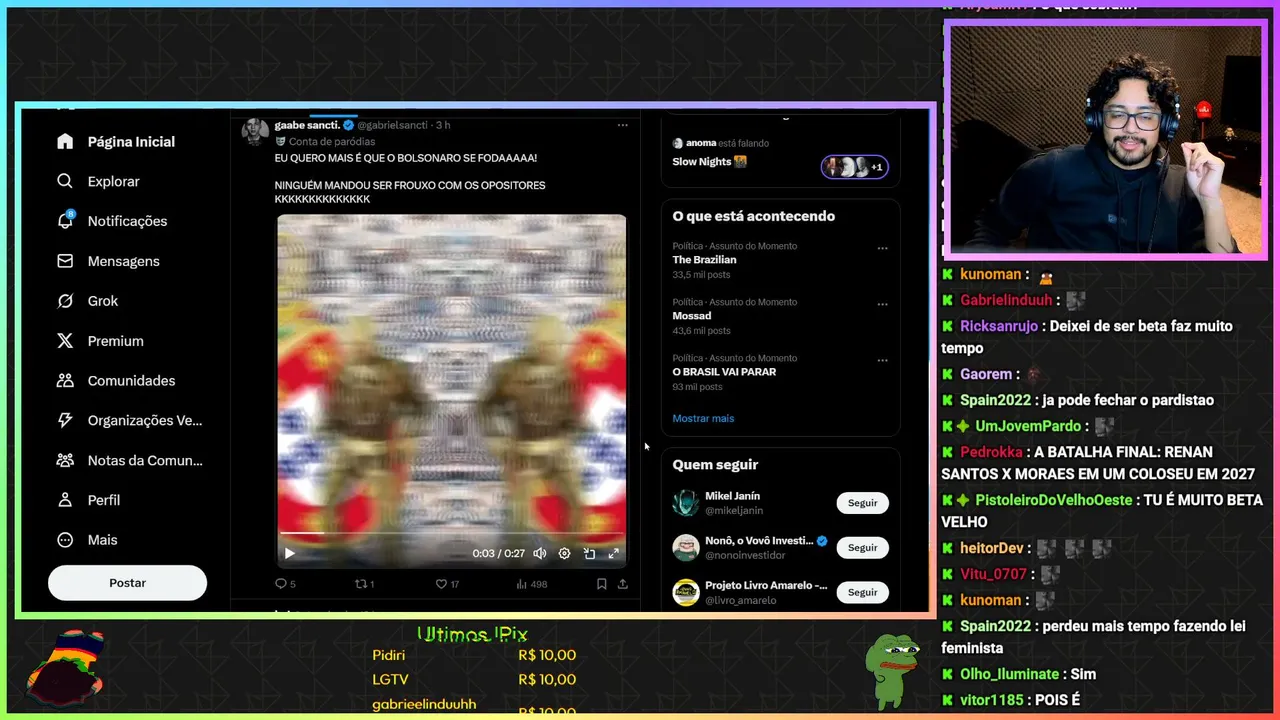
Task: Click the Postar button
Action: pos(127,583)
